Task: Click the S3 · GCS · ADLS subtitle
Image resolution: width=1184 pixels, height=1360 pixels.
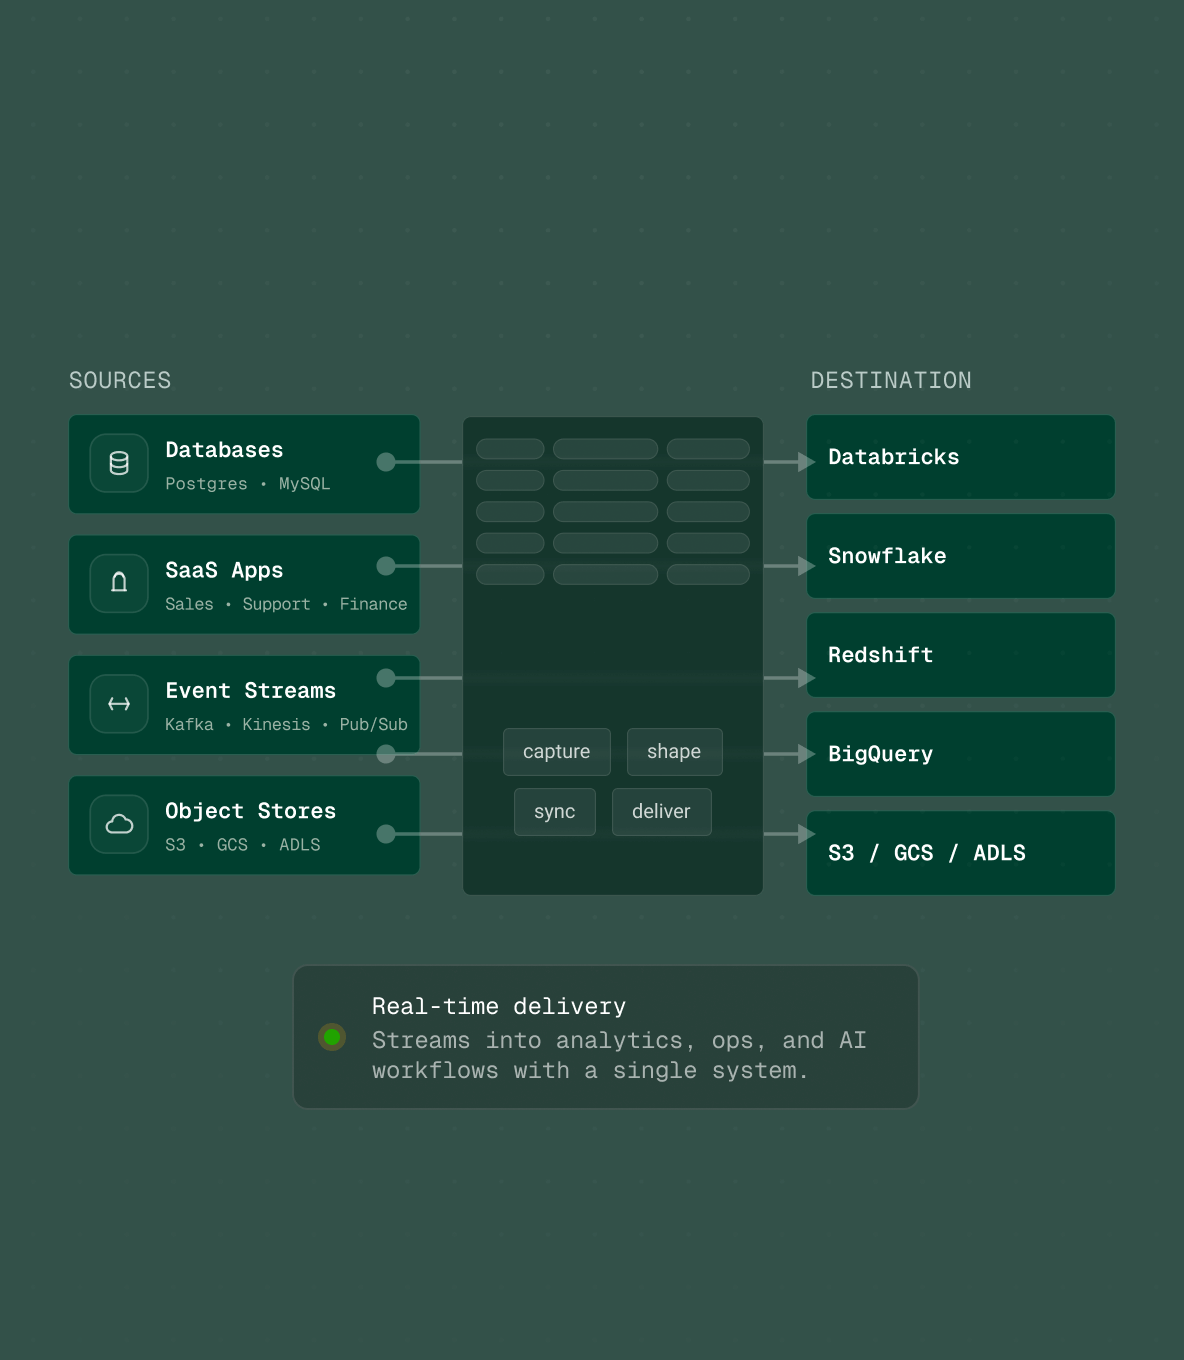Action: pyautogui.click(x=243, y=845)
